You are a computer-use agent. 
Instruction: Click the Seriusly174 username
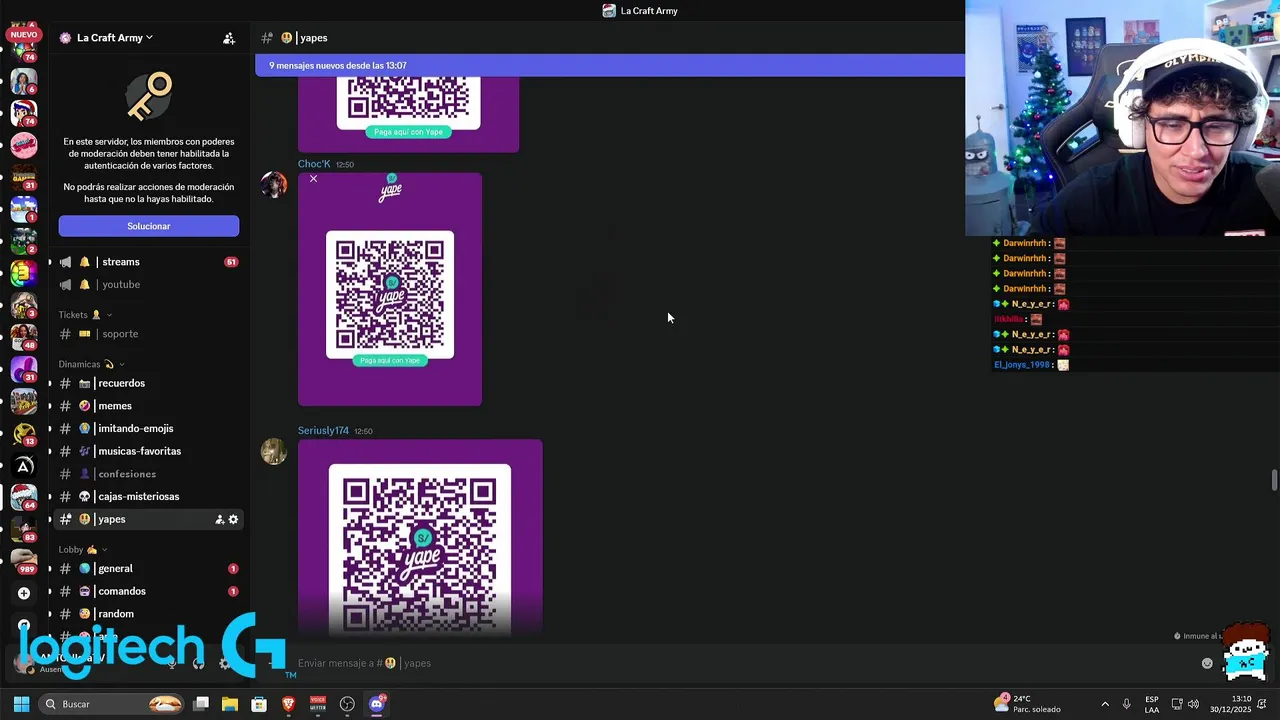pos(323,431)
